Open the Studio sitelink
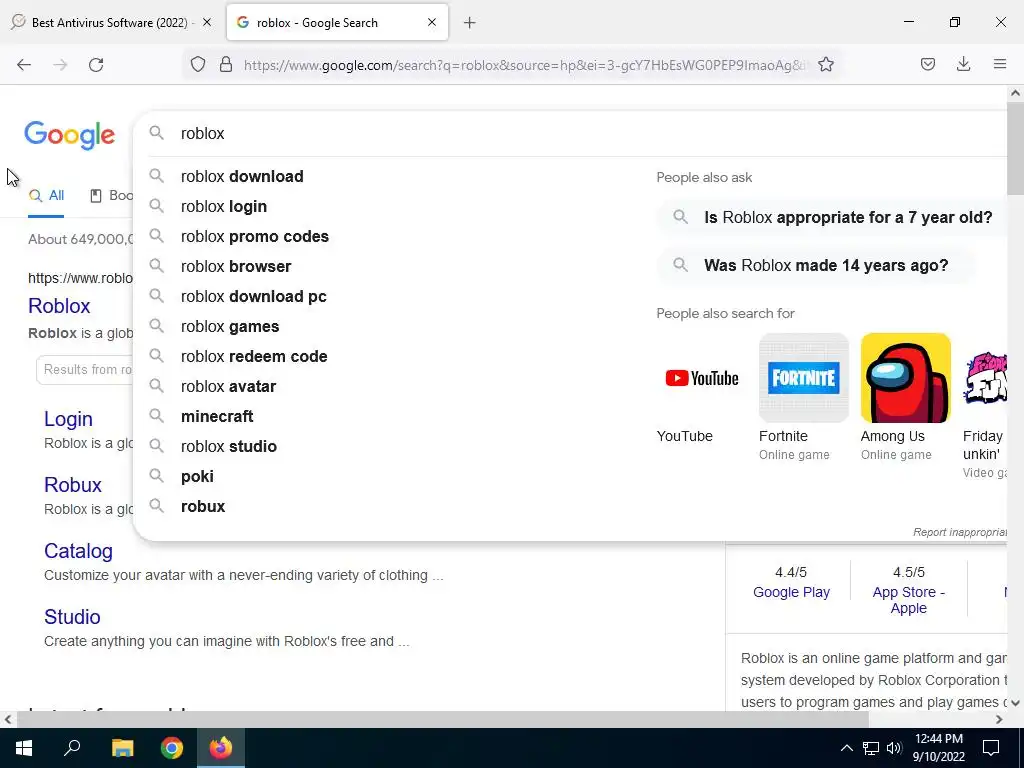Viewport: 1024px width, 768px height. tap(72, 616)
